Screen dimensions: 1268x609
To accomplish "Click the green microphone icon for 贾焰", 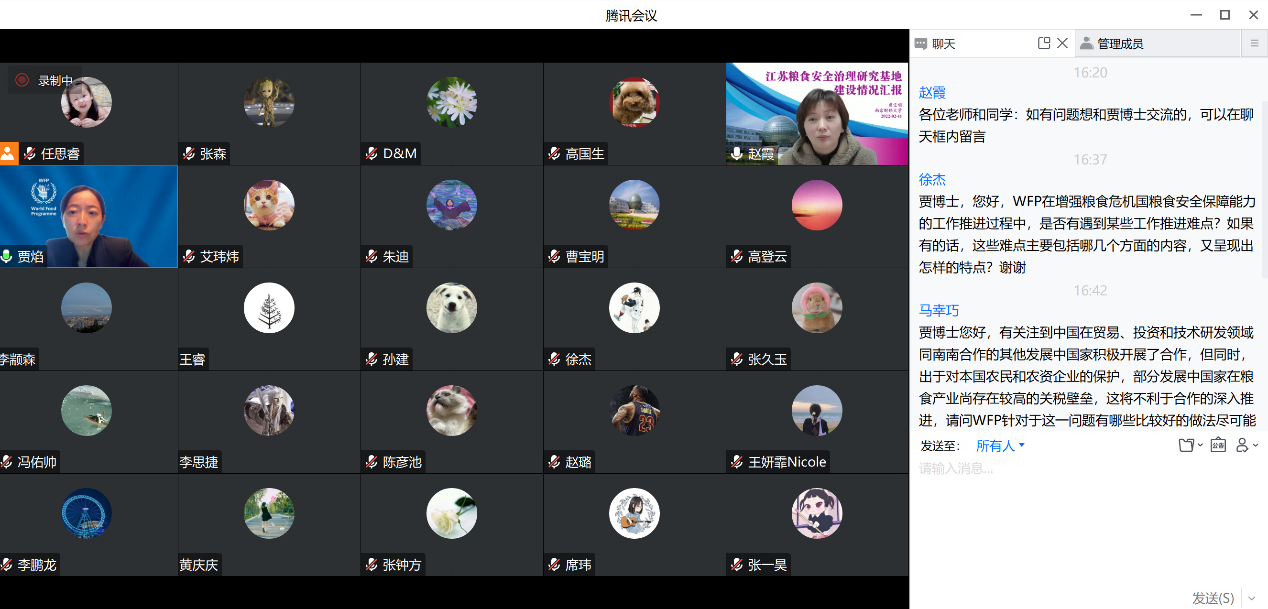I will coord(7,257).
